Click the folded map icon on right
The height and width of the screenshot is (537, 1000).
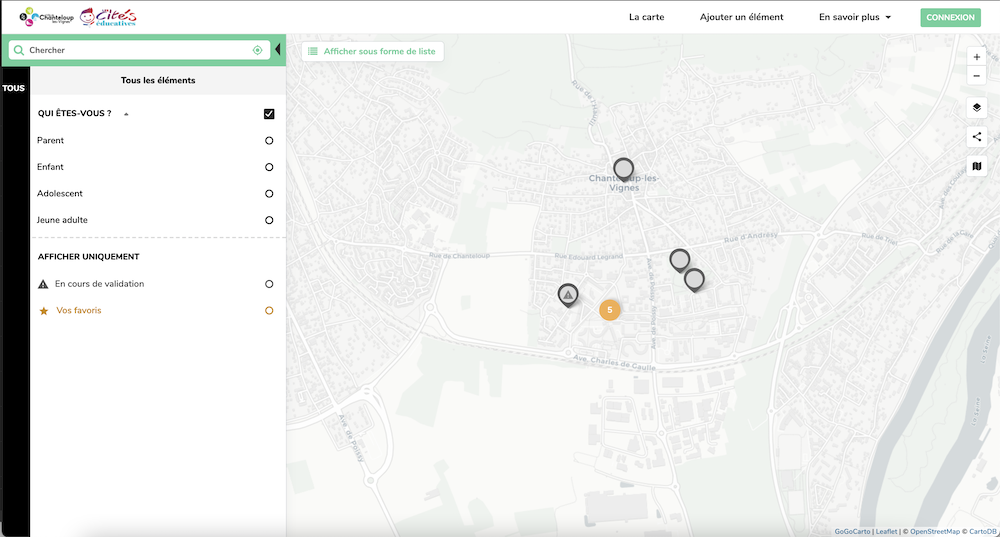tap(977, 167)
